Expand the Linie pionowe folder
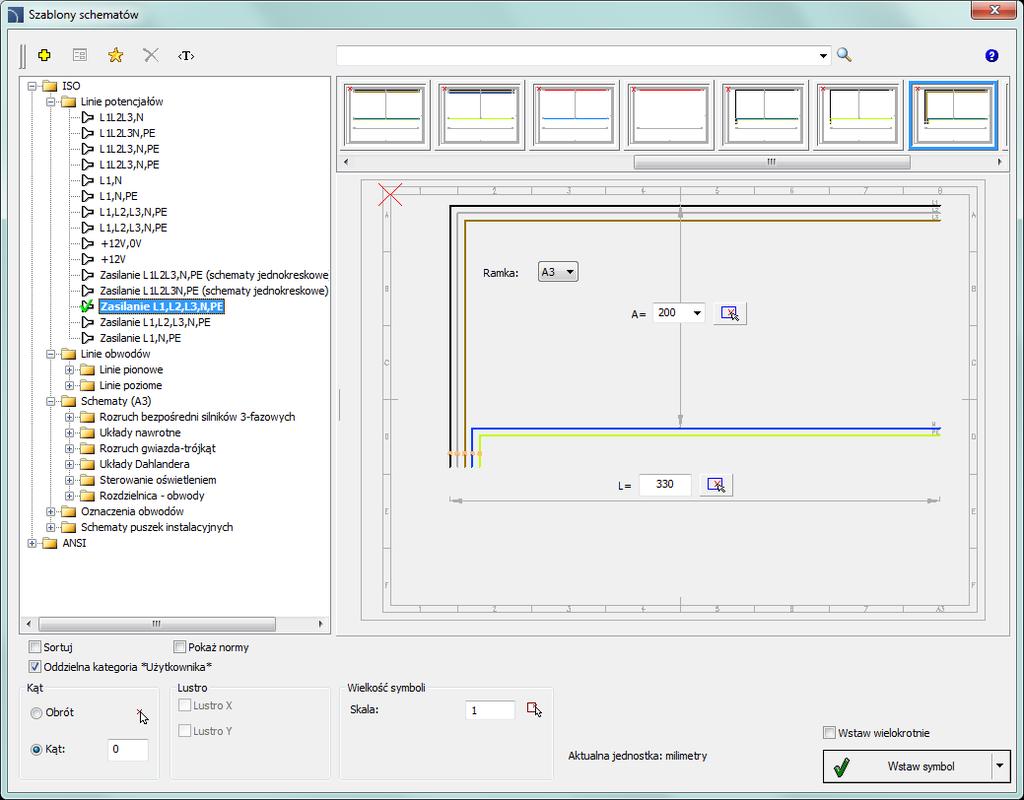The height and width of the screenshot is (800, 1024). 69,370
